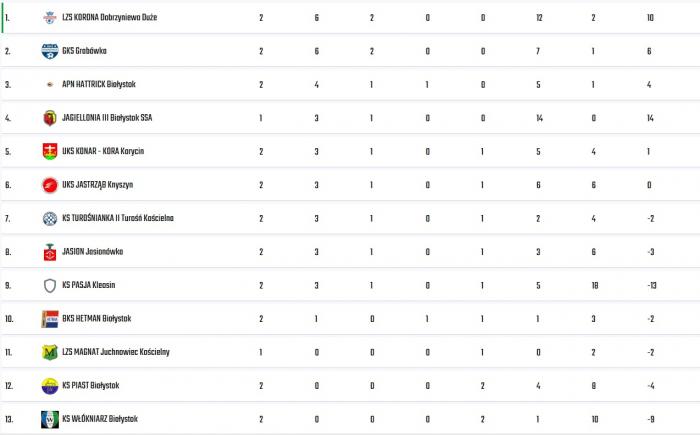700x435 pixels.
Task: Click the JASION Jasionówka red crest
Action: point(50,252)
